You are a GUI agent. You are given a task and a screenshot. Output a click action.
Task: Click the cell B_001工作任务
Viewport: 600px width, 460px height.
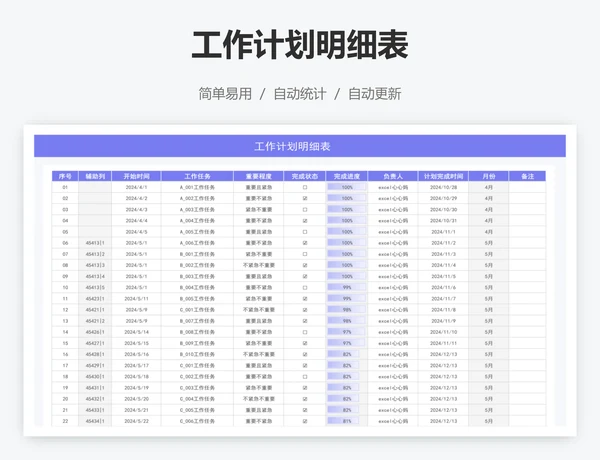[197, 254]
